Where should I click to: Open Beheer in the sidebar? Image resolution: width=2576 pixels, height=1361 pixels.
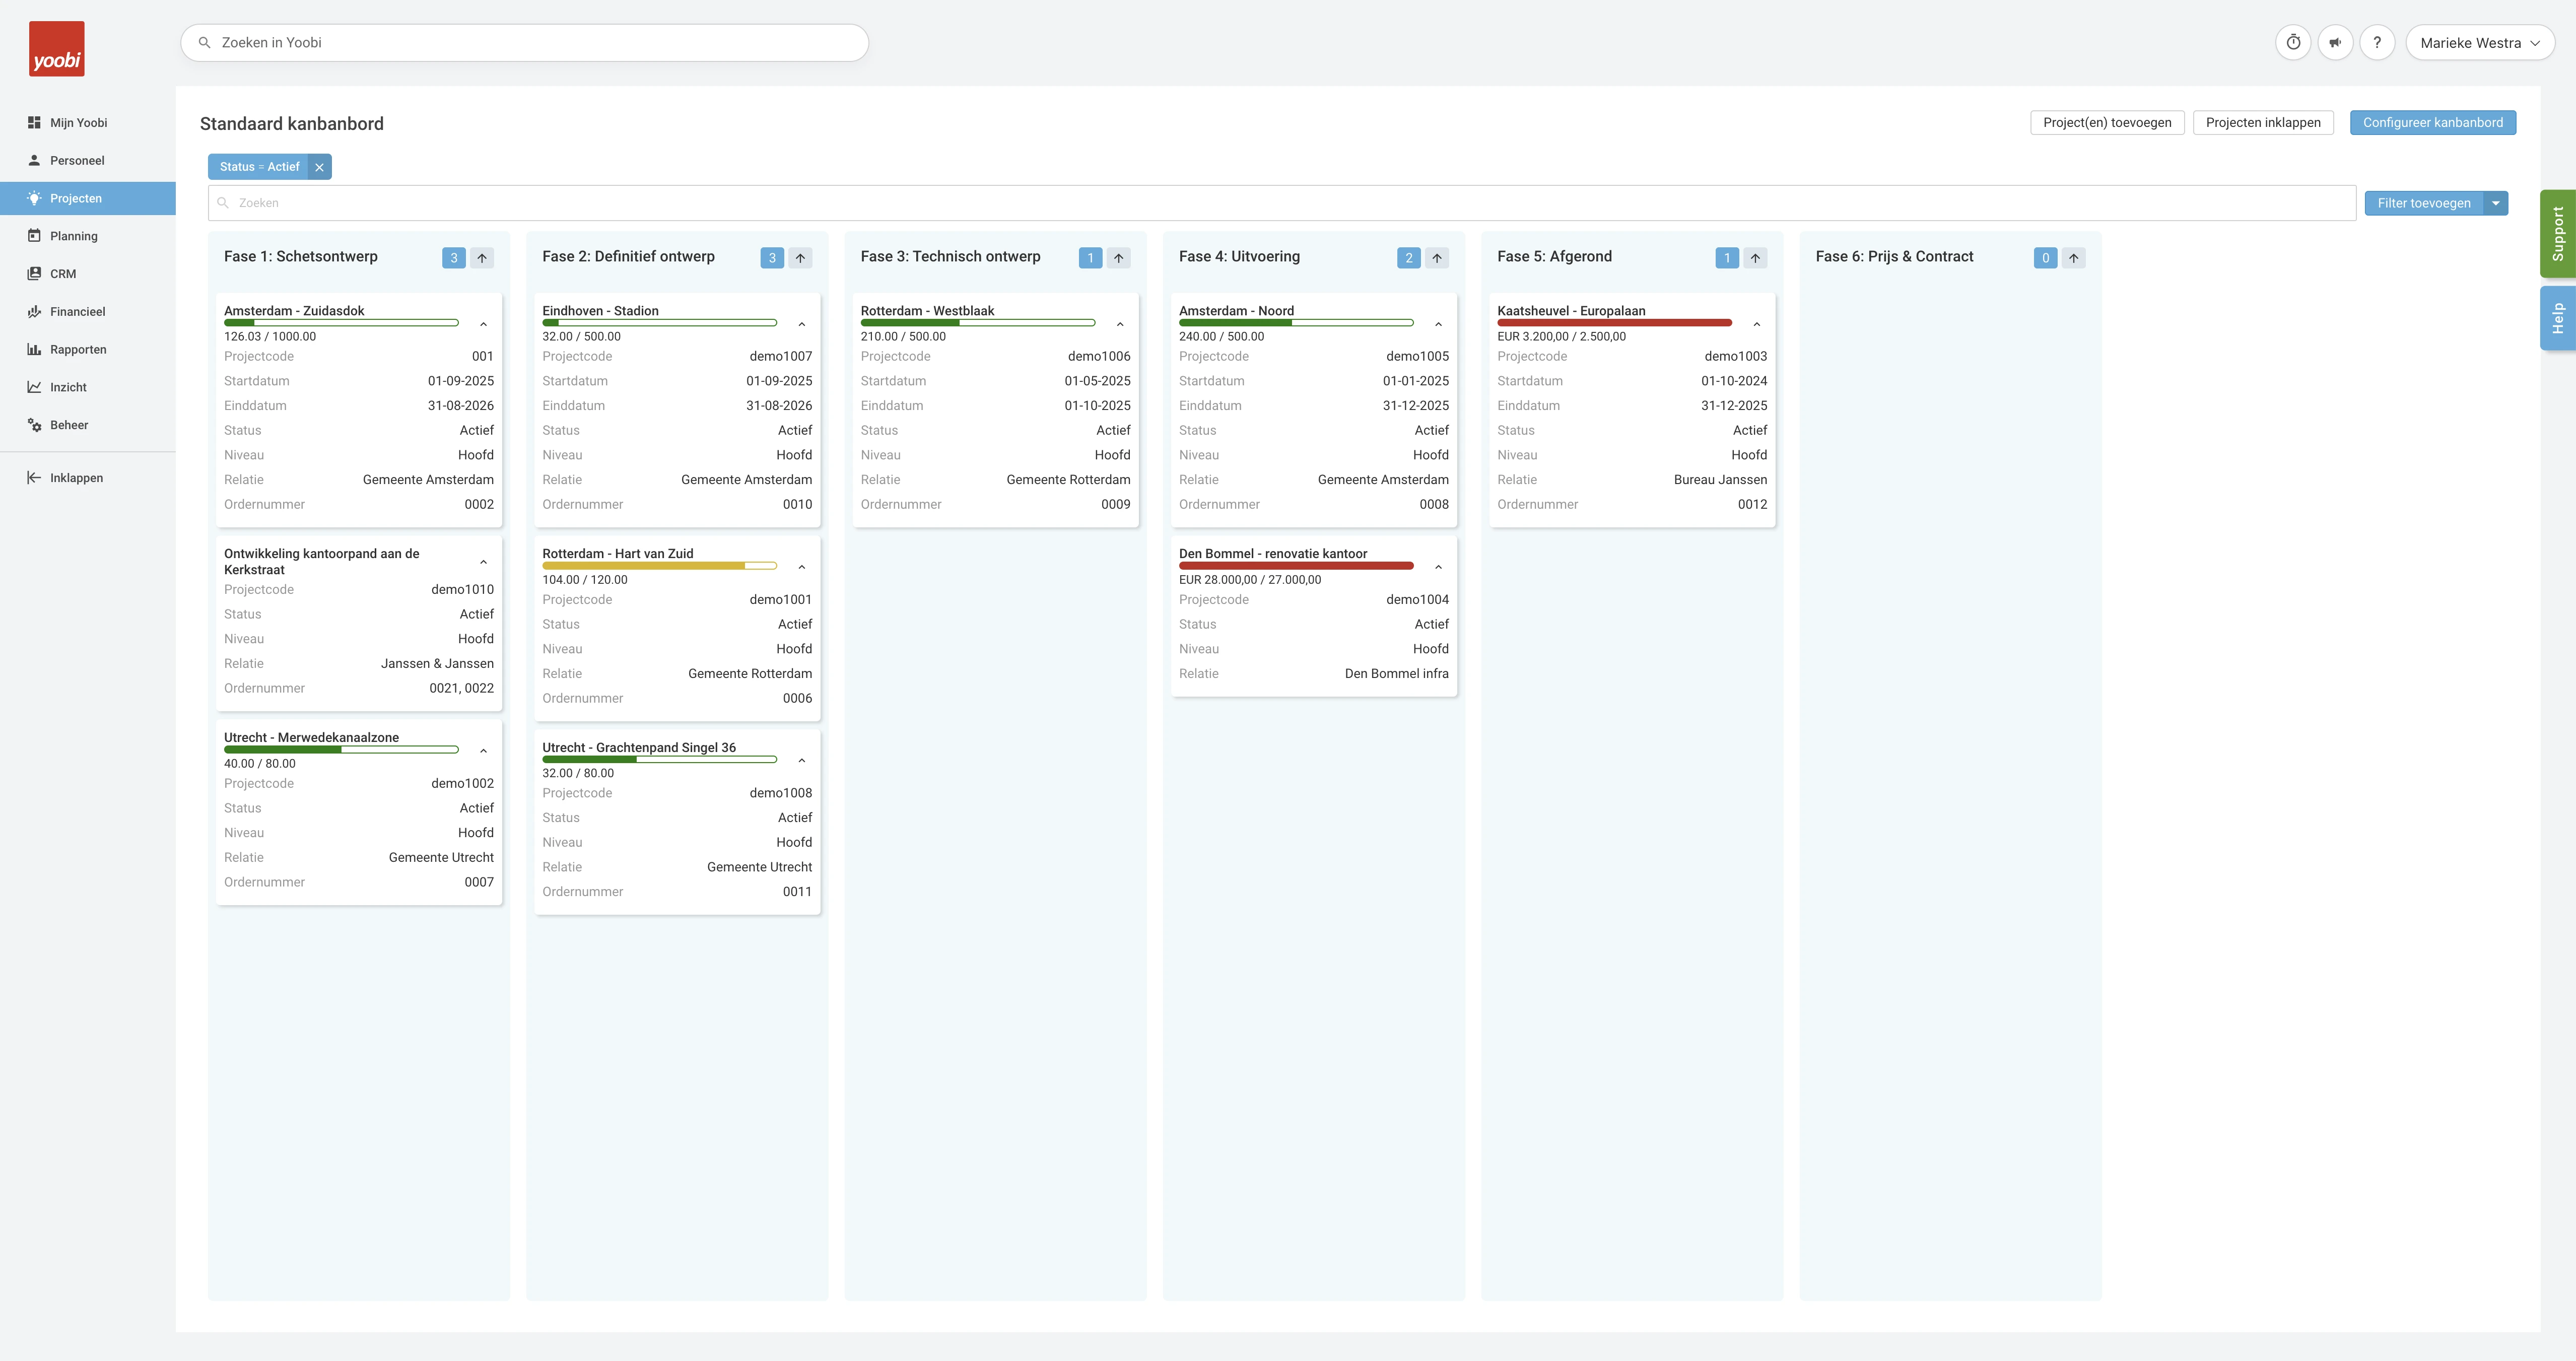69,425
